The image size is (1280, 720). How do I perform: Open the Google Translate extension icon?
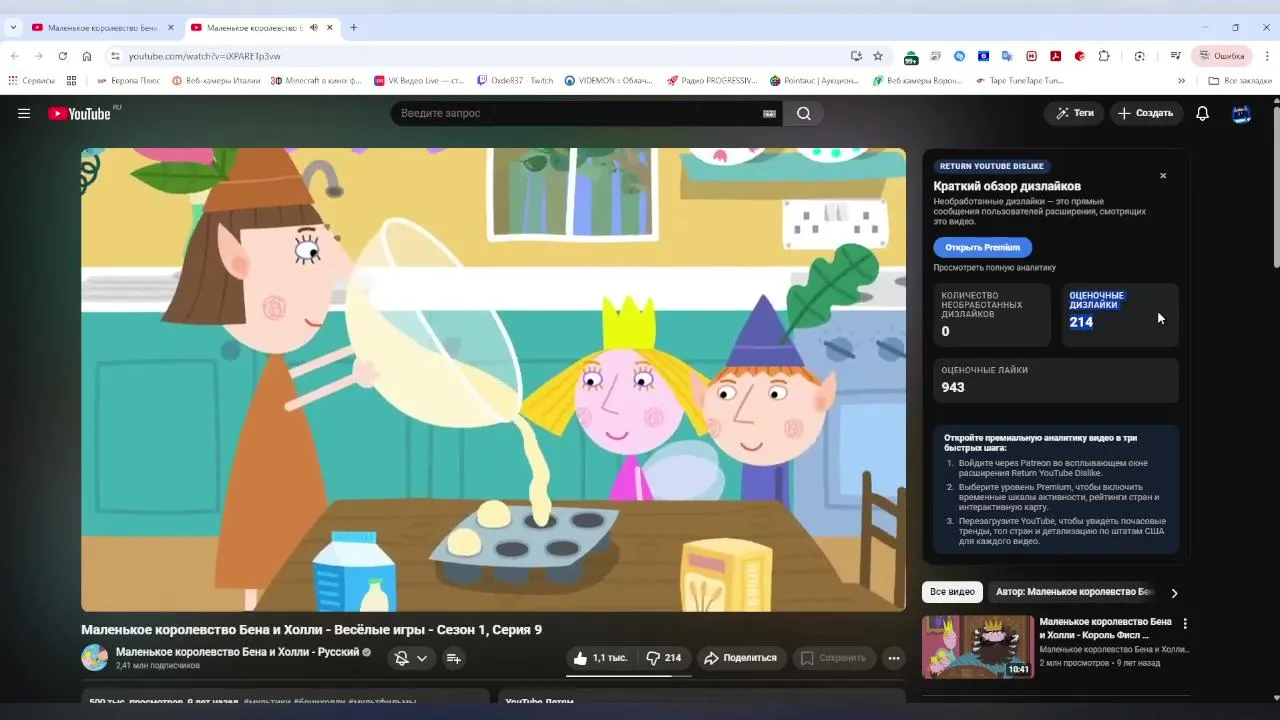pos(1007,56)
